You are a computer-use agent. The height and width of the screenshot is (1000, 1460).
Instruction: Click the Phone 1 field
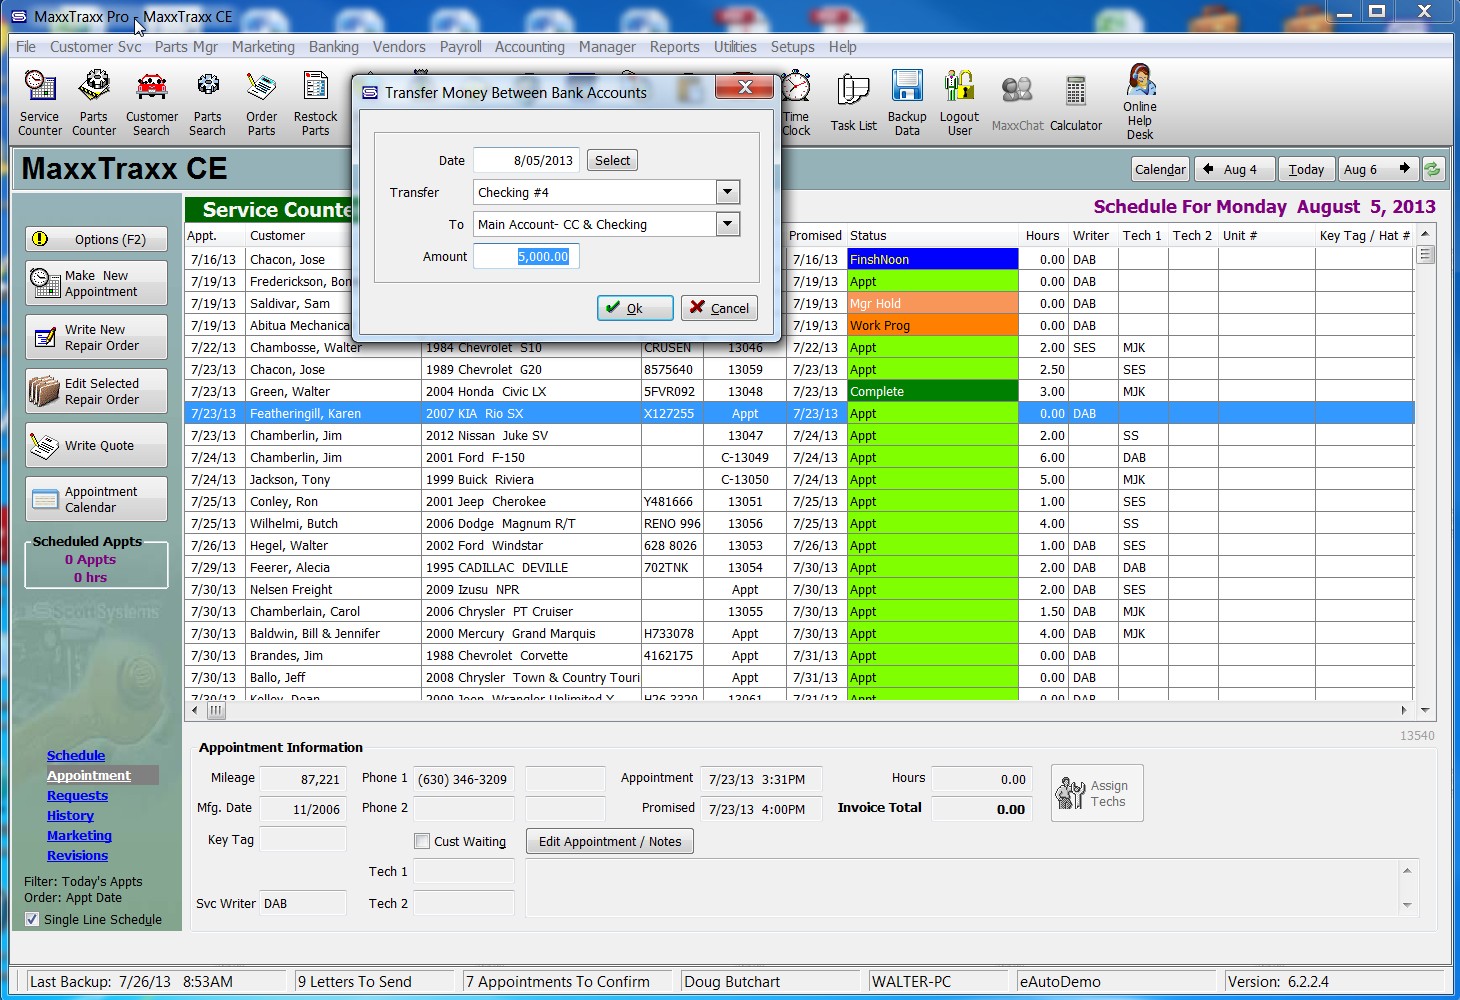[464, 779]
